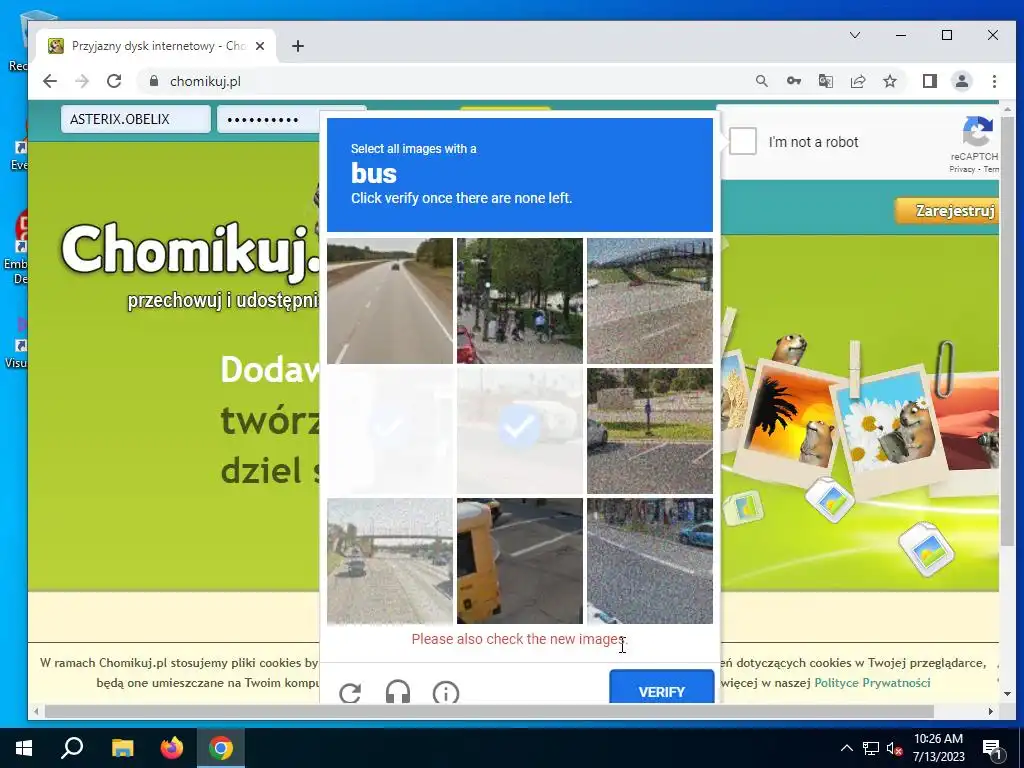Get a new captcha challenge with reload icon
Screen dimensions: 1024x768
[351, 692]
